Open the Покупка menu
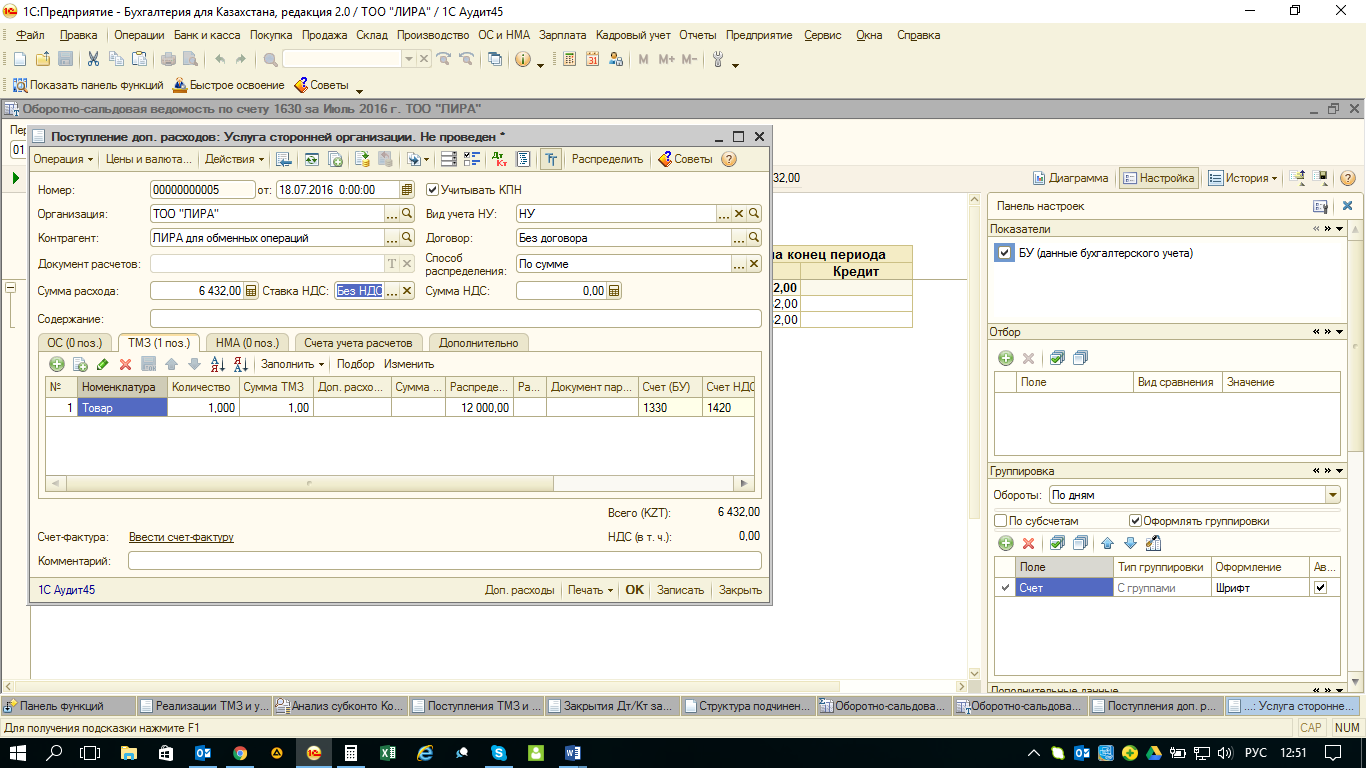 pos(271,35)
